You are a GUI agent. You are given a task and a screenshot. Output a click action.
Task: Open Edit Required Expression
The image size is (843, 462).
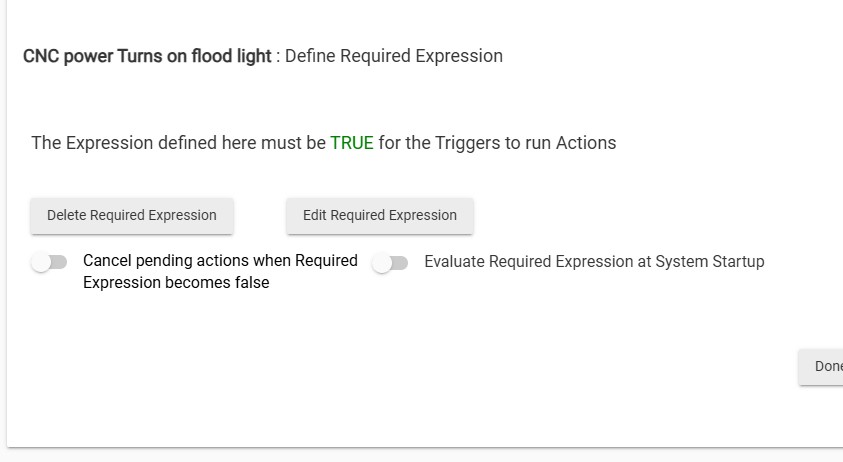click(380, 215)
